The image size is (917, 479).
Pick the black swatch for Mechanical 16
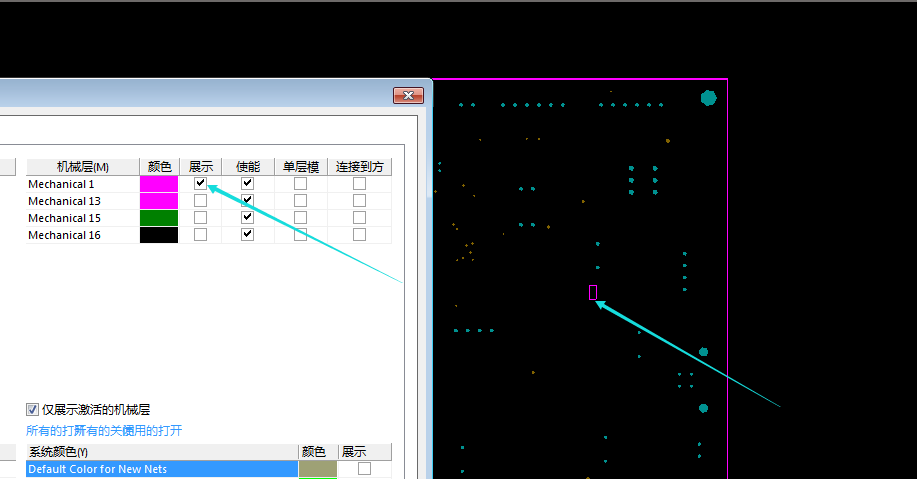pos(159,235)
